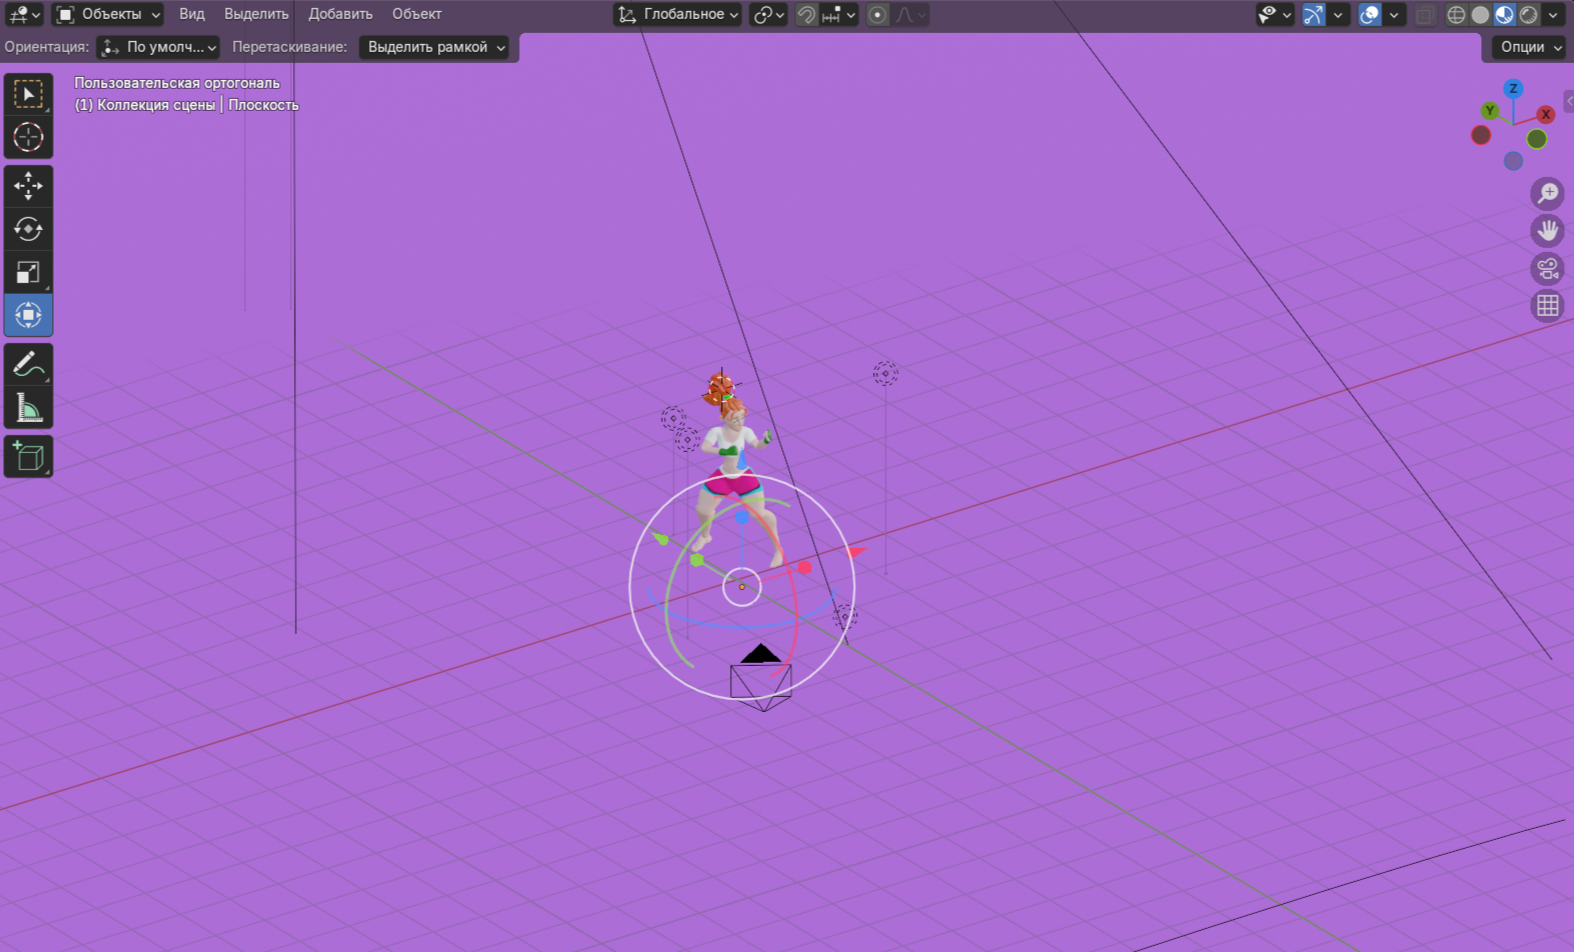Select the Scale tool

(x=28, y=272)
